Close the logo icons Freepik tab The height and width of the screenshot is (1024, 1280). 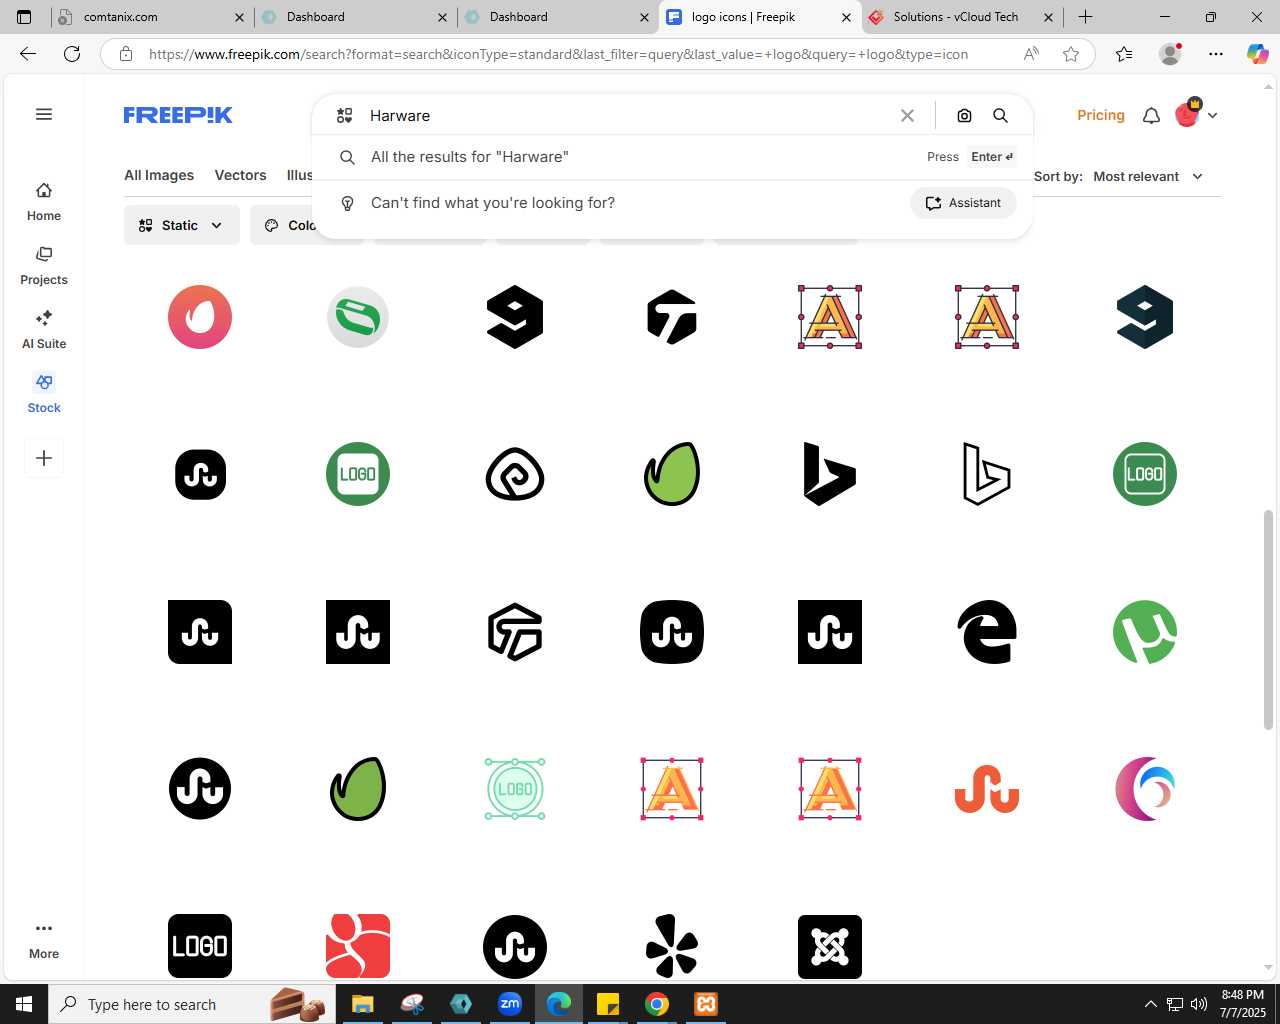click(x=846, y=17)
